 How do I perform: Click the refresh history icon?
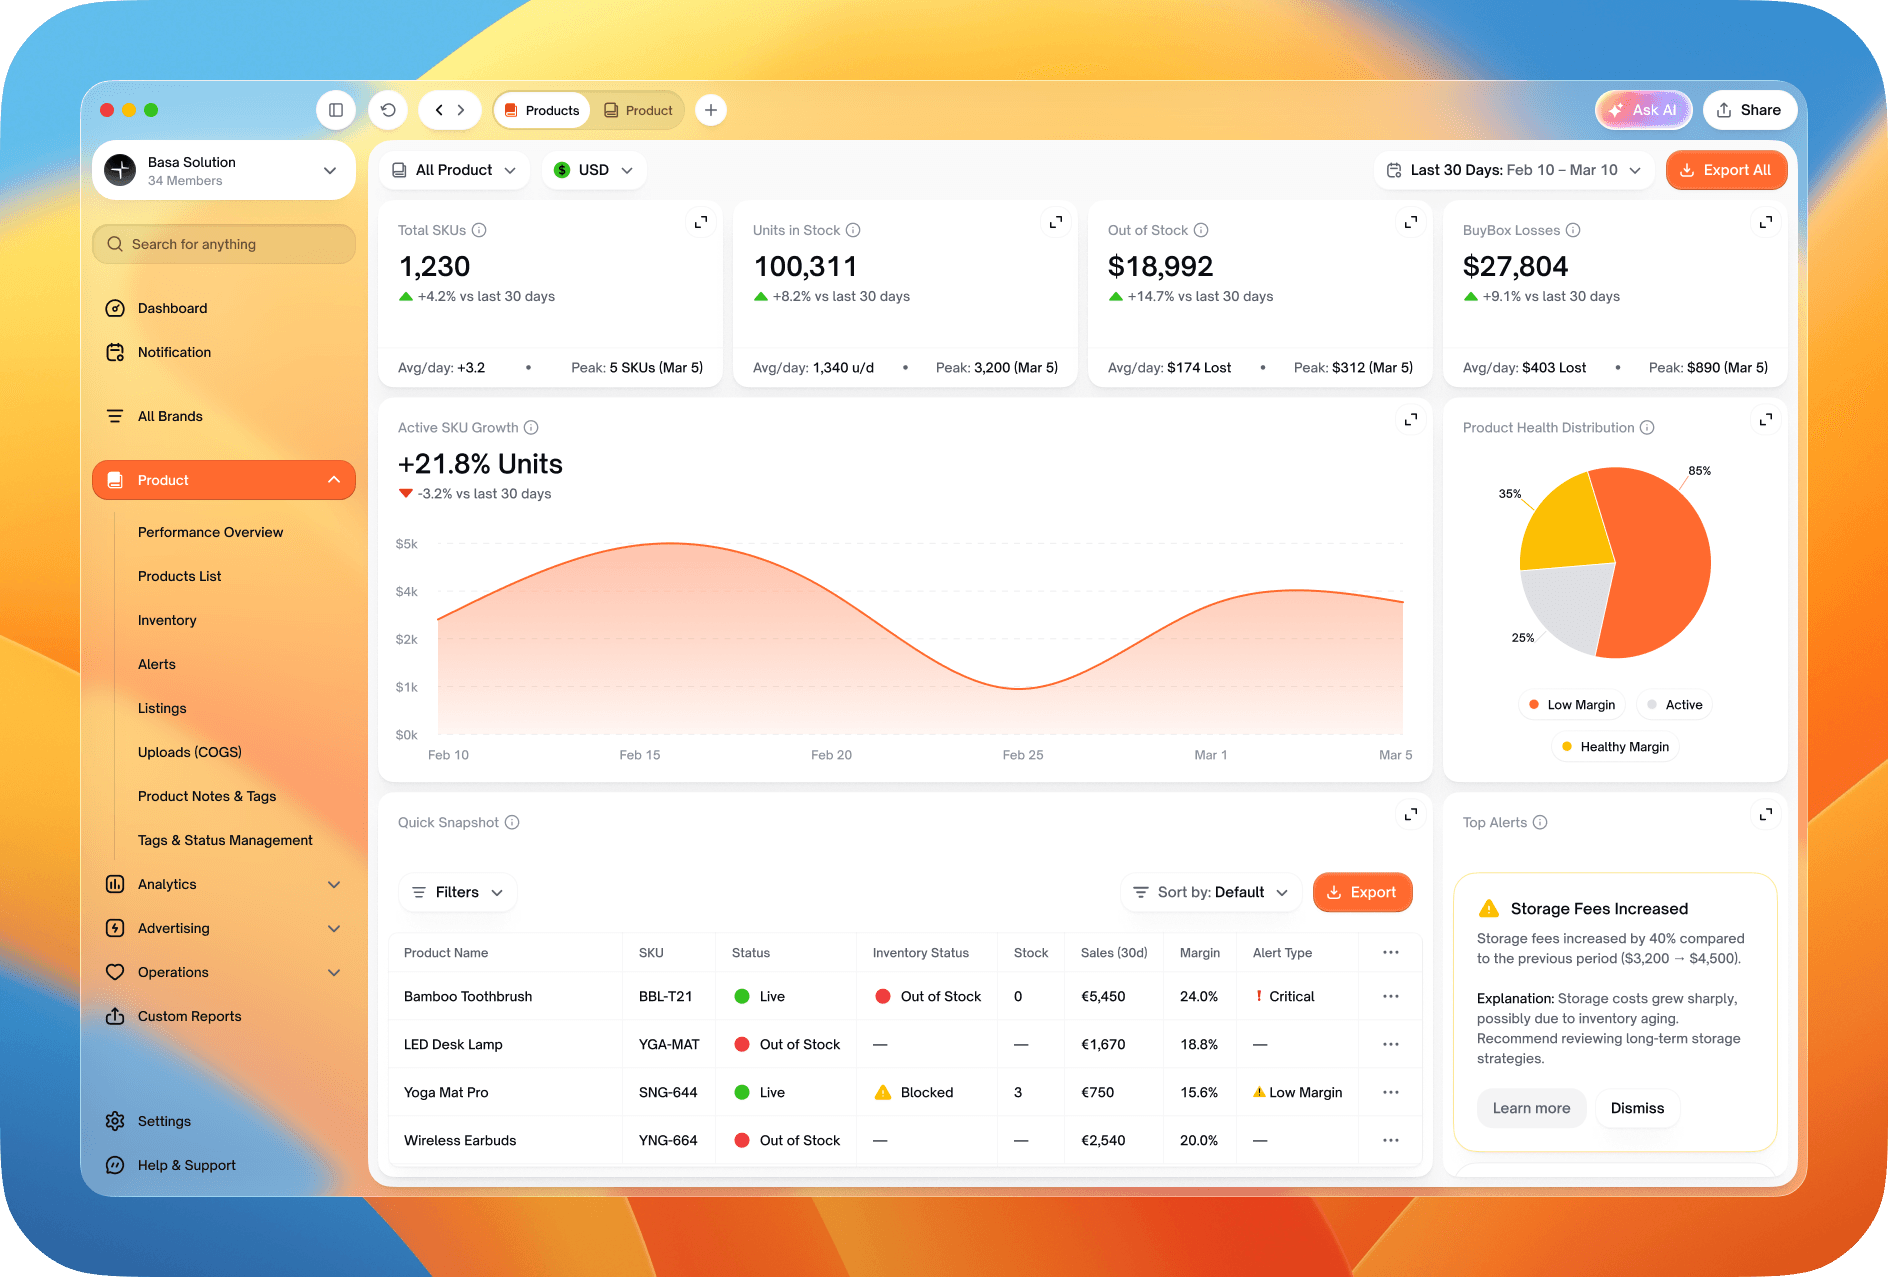click(x=388, y=110)
